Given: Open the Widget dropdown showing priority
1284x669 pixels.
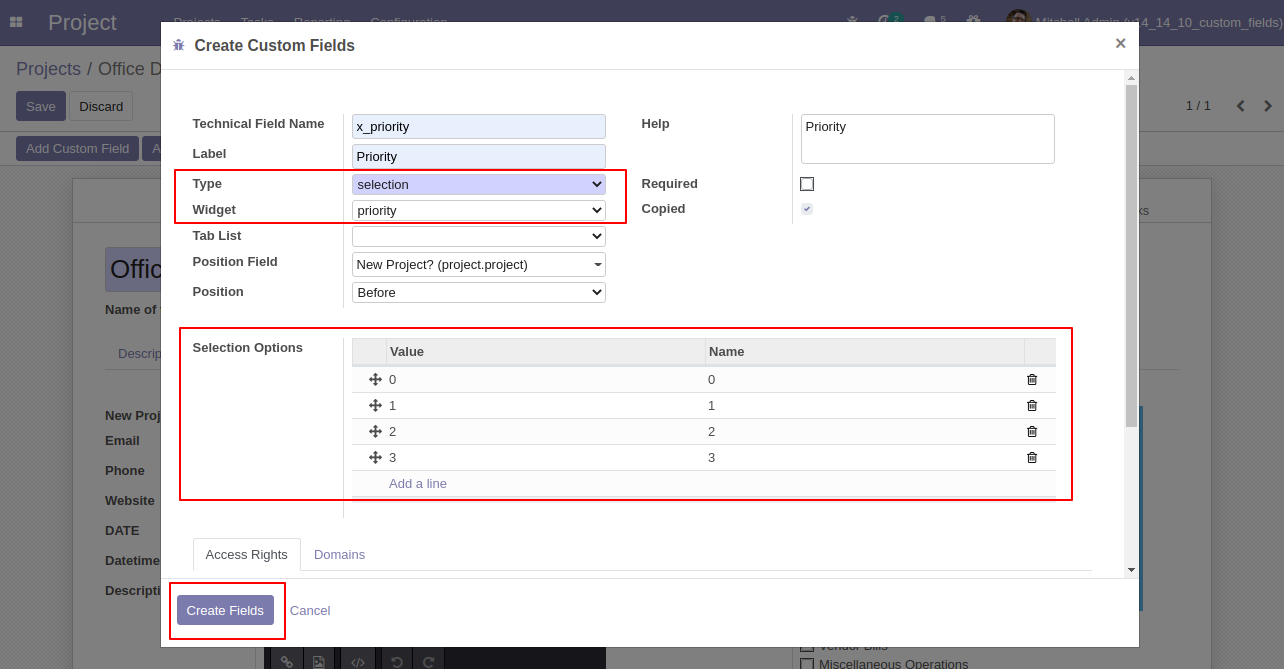Looking at the screenshot, I should pyautogui.click(x=479, y=210).
